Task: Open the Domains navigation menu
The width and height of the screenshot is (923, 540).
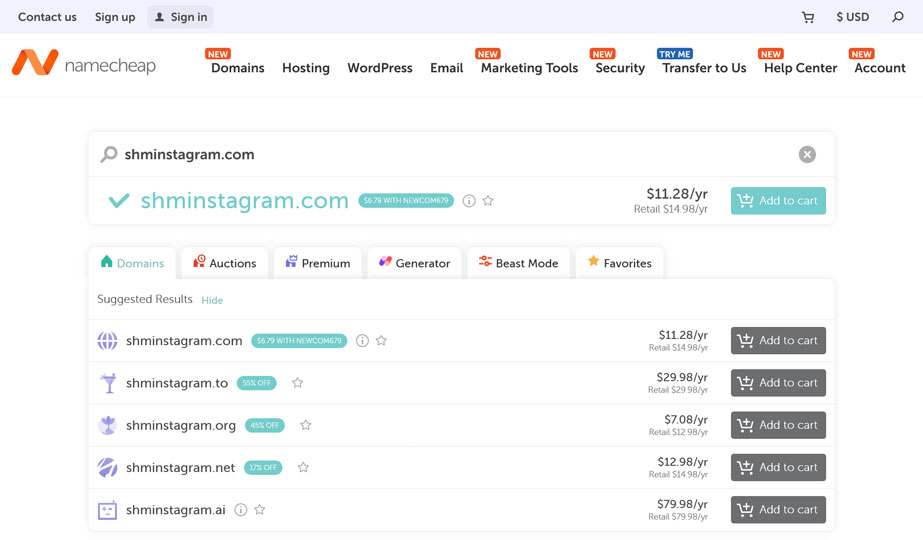Action: (238, 68)
